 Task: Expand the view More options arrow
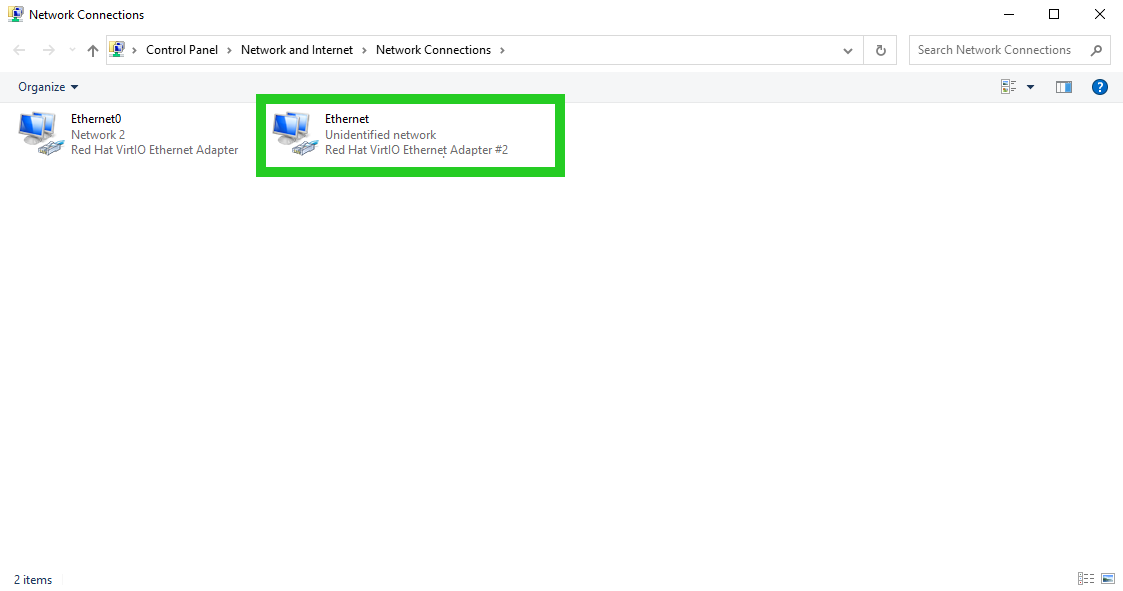[1031, 87]
